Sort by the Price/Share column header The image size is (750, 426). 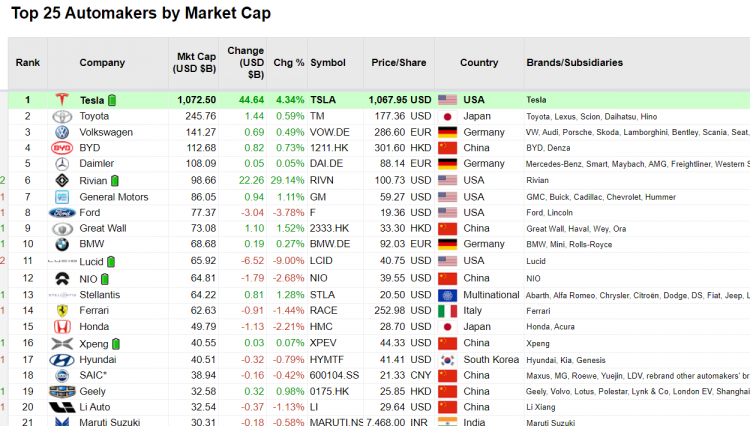click(x=398, y=63)
